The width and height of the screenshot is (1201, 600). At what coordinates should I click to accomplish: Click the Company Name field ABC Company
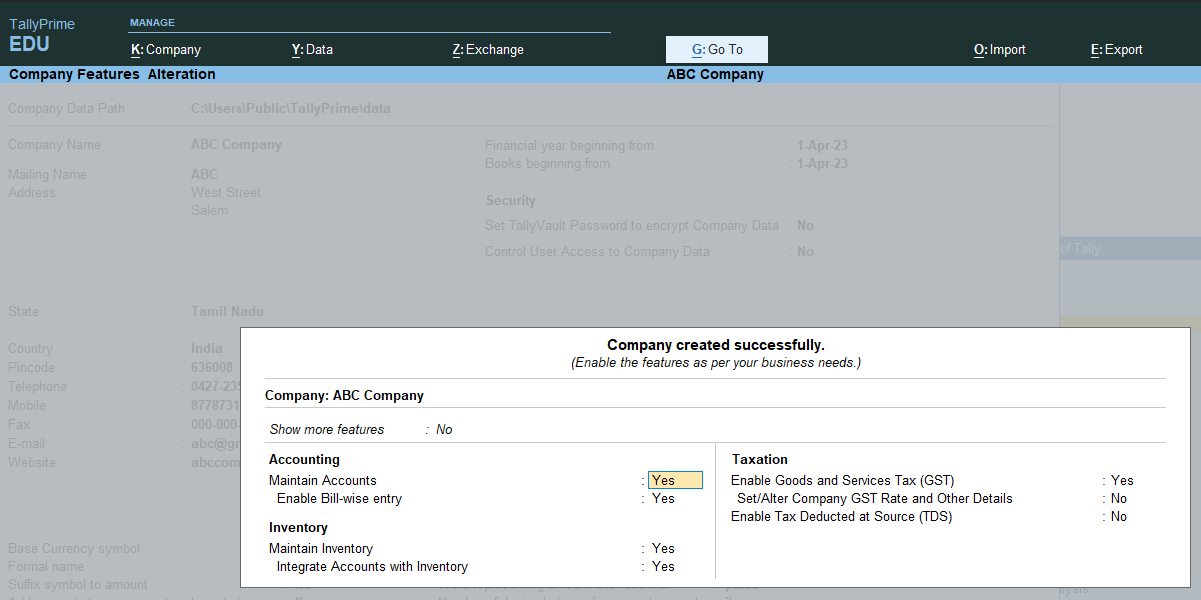[236, 144]
